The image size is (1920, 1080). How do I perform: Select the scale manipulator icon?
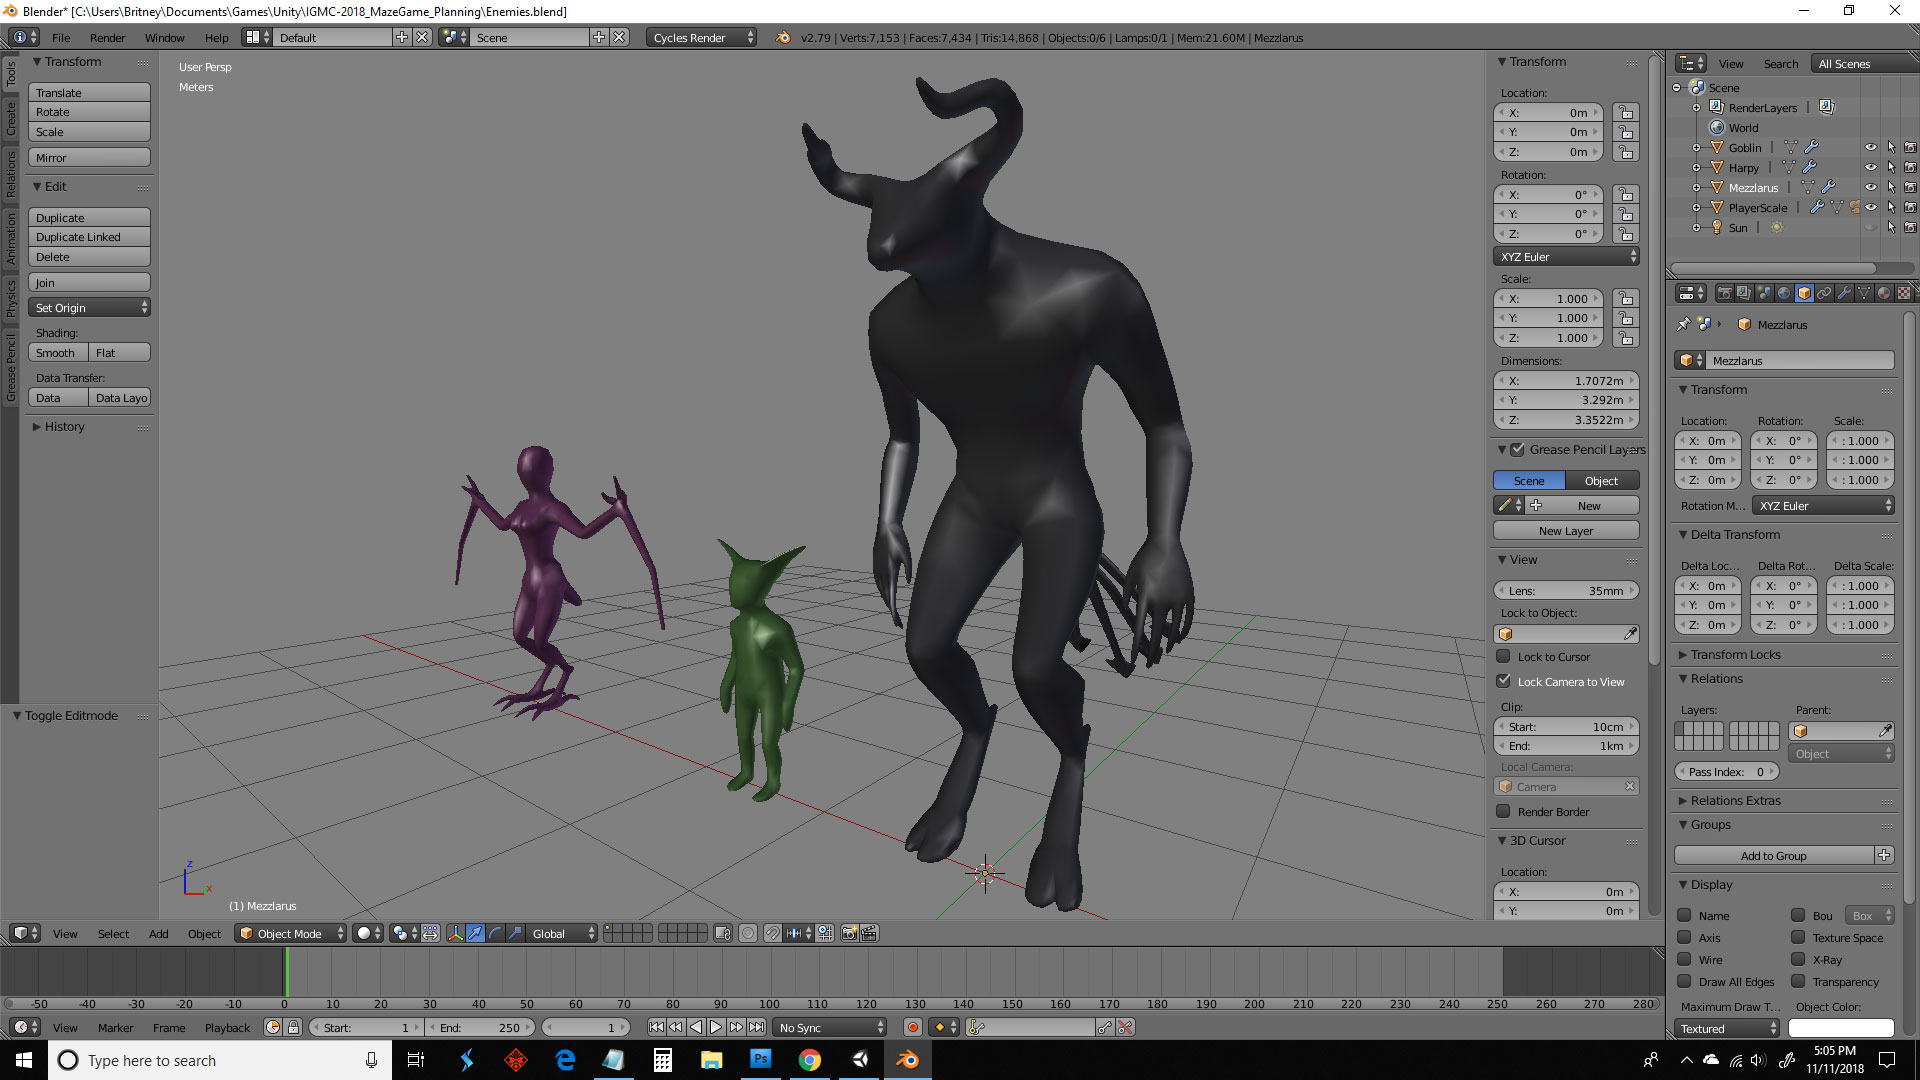click(515, 933)
